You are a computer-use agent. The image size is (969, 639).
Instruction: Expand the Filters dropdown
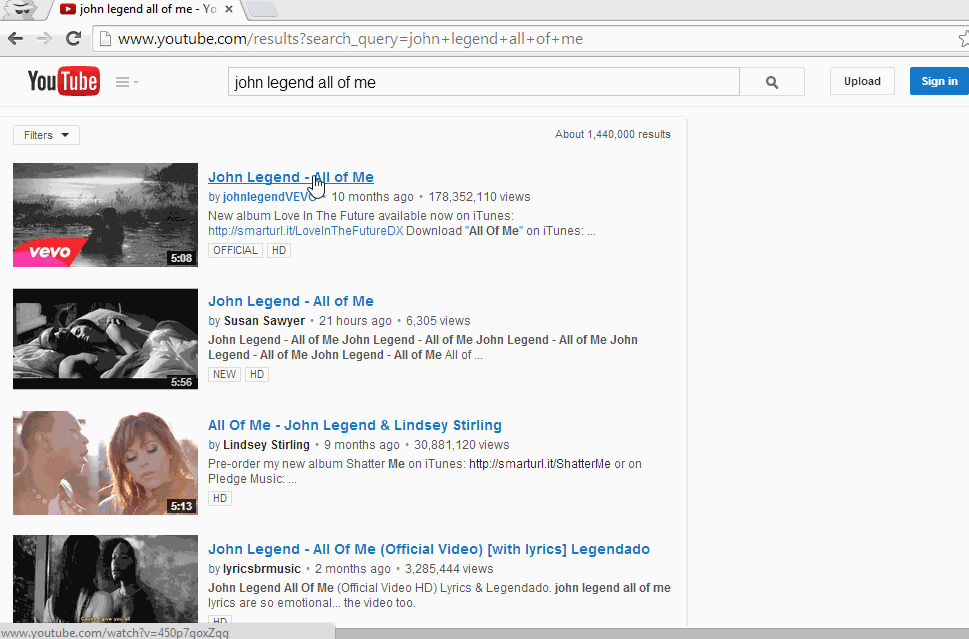[x=46, y=135]
